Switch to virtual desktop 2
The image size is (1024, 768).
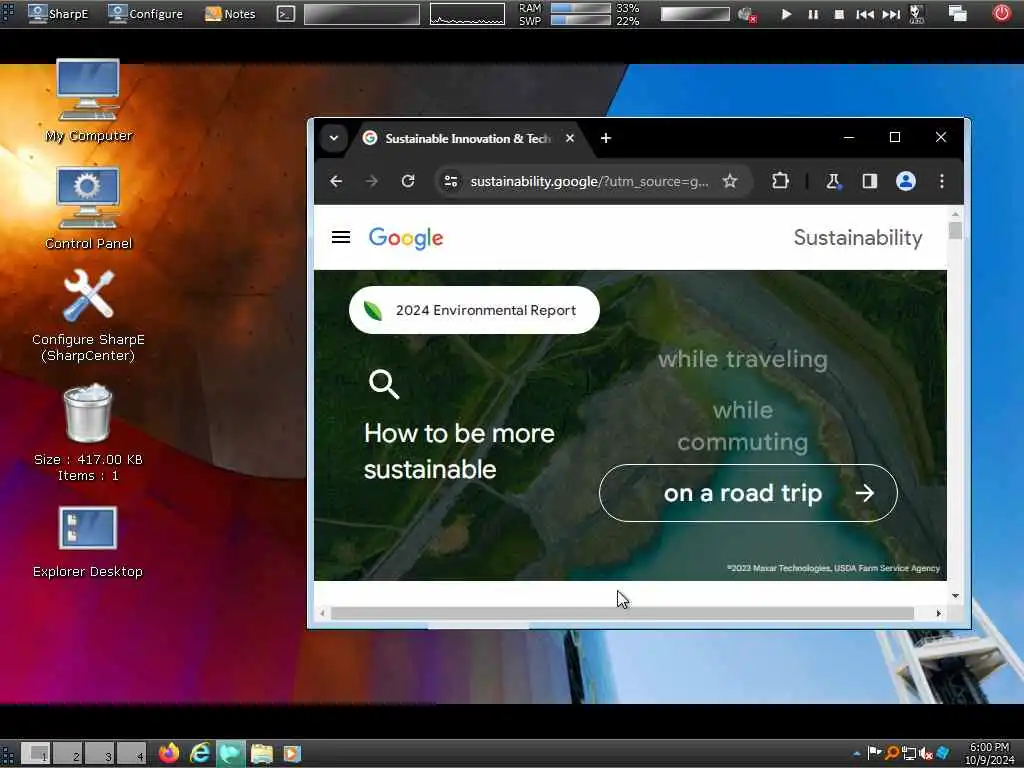(x=67, y=754)
